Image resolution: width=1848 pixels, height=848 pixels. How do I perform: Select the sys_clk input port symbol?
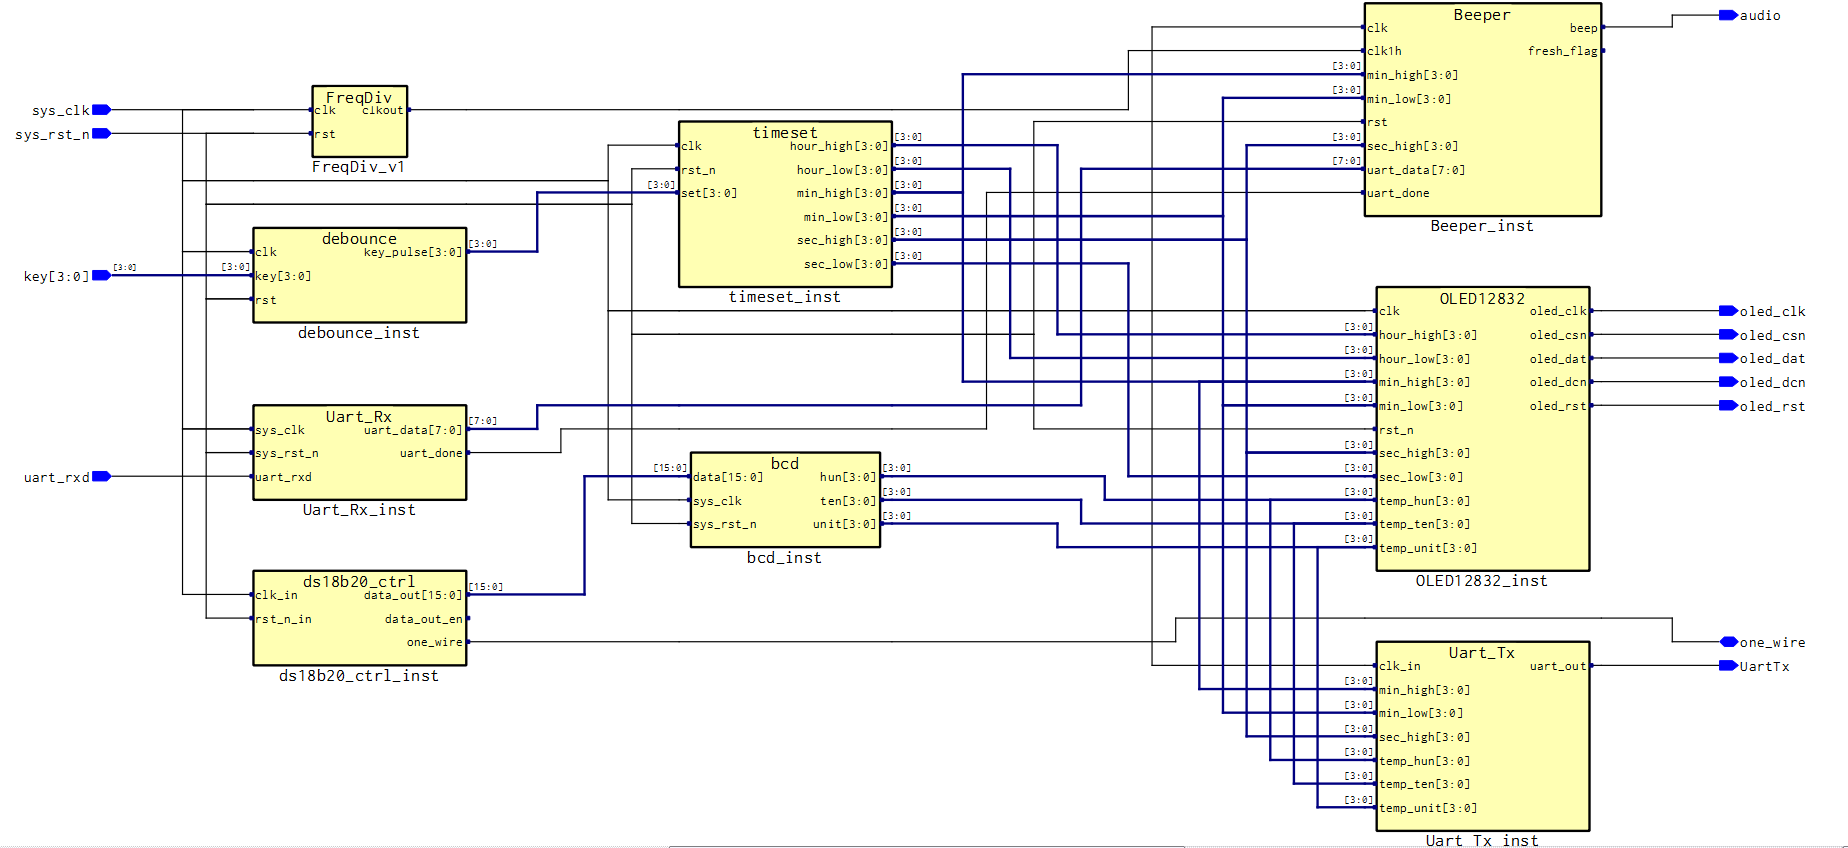(101, 110)
